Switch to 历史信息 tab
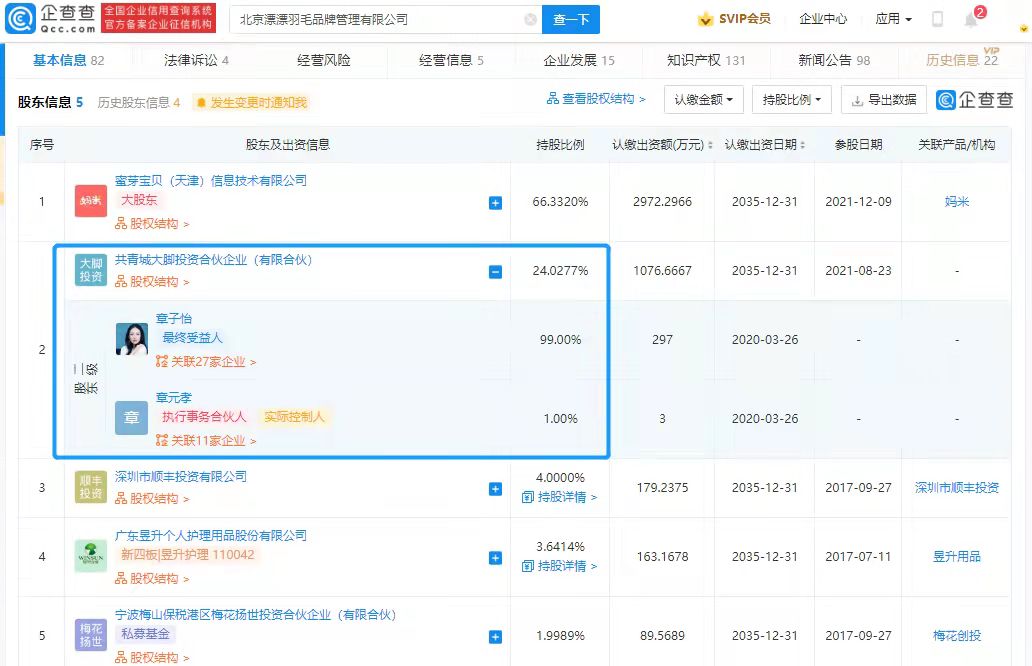 coord(962,59)
